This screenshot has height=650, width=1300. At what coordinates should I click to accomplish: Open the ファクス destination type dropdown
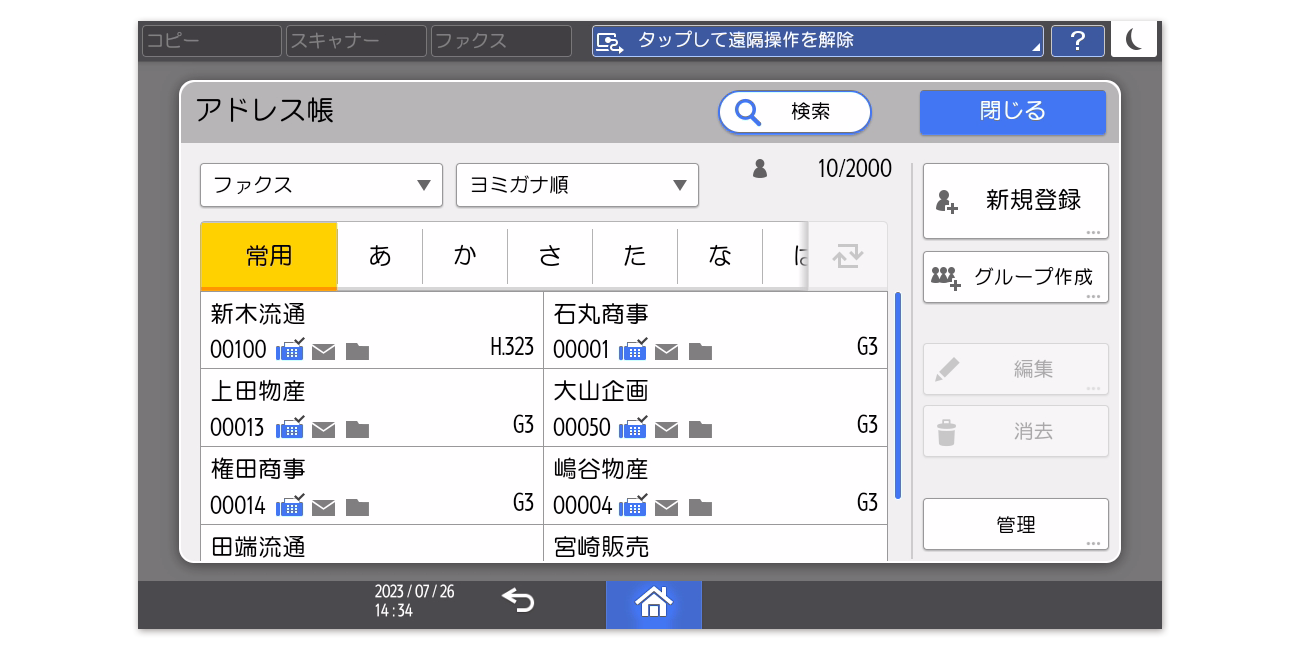[x=321, y=185]
